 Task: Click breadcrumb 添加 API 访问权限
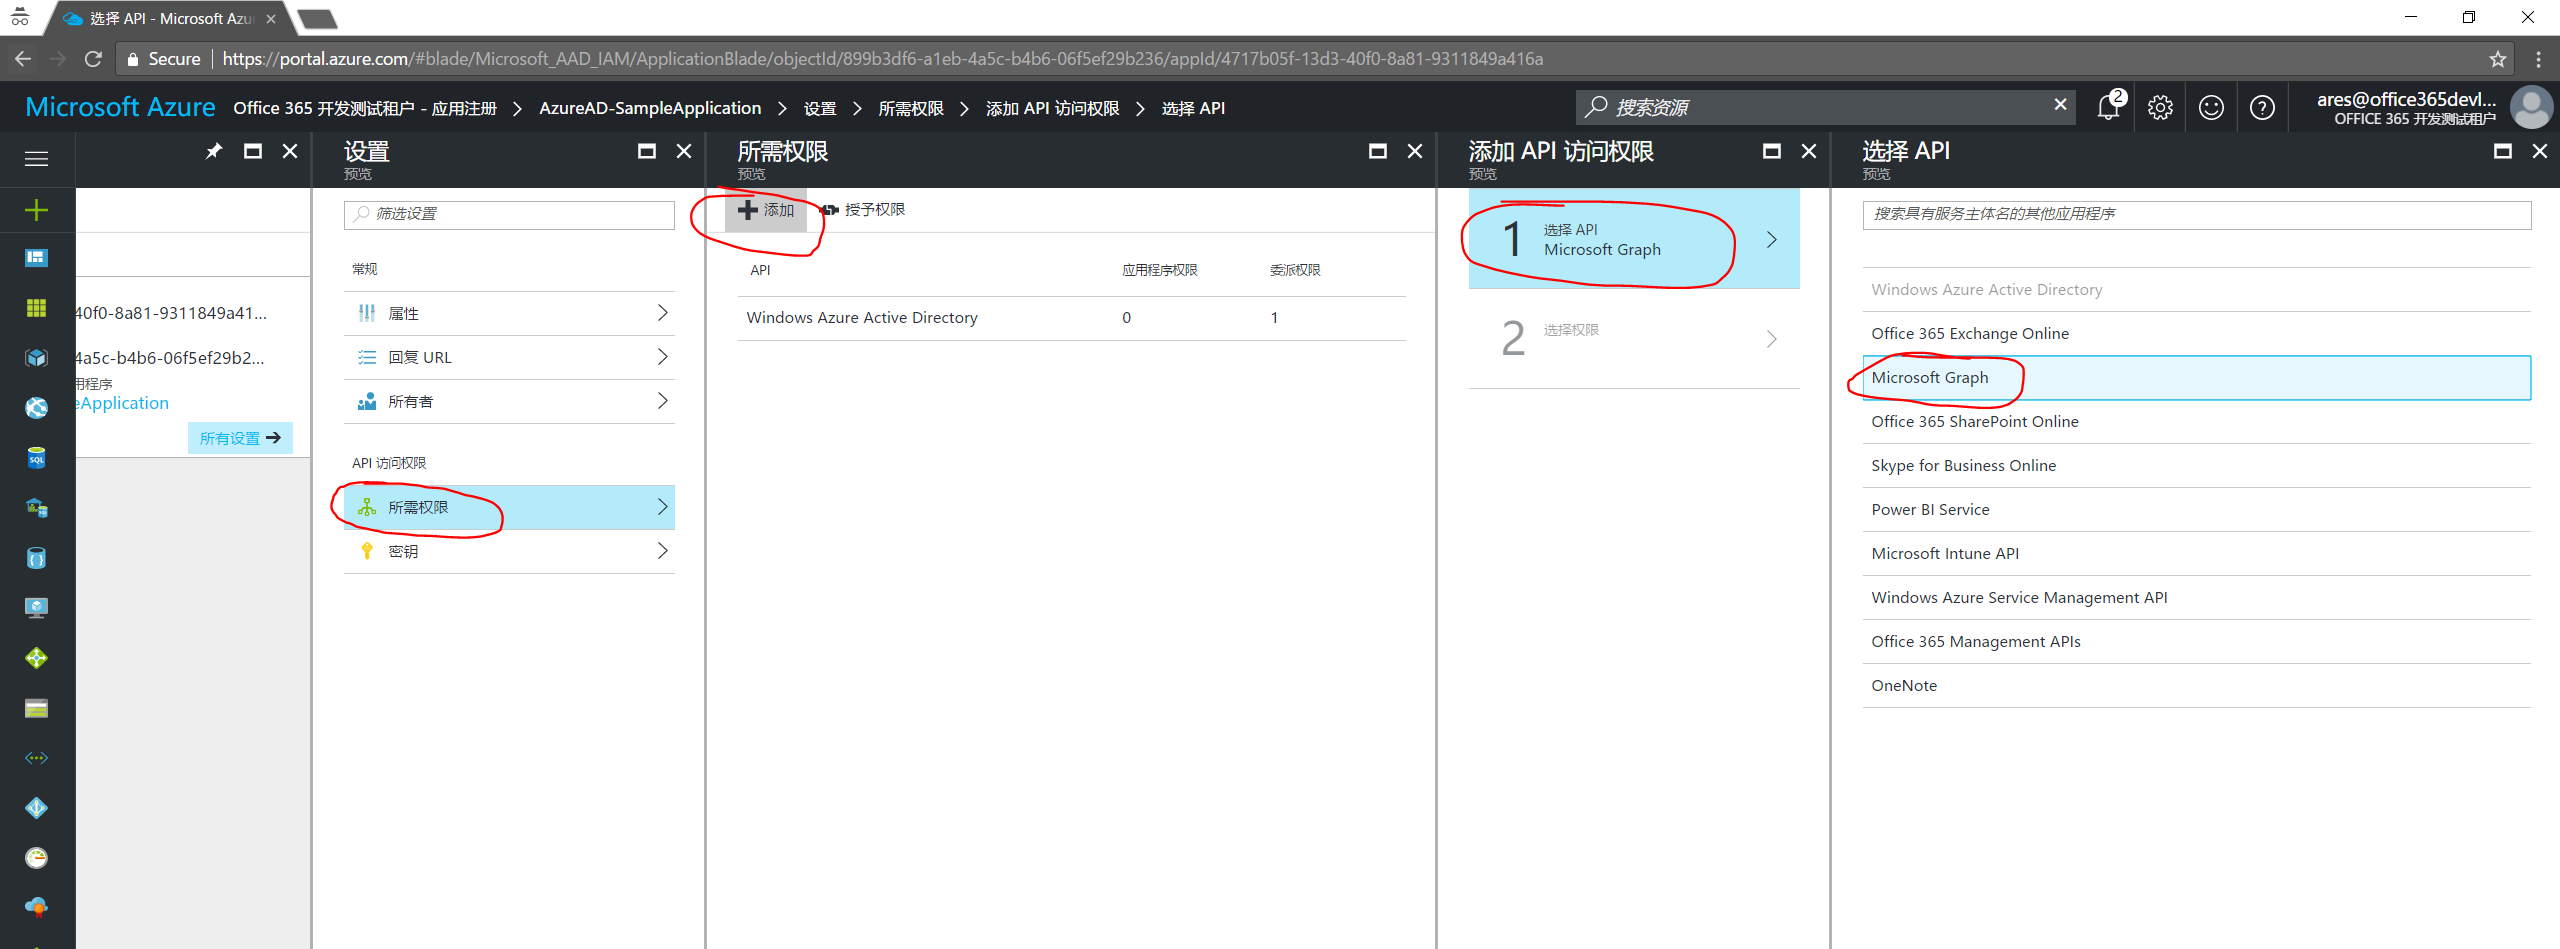pos(1052,108)
